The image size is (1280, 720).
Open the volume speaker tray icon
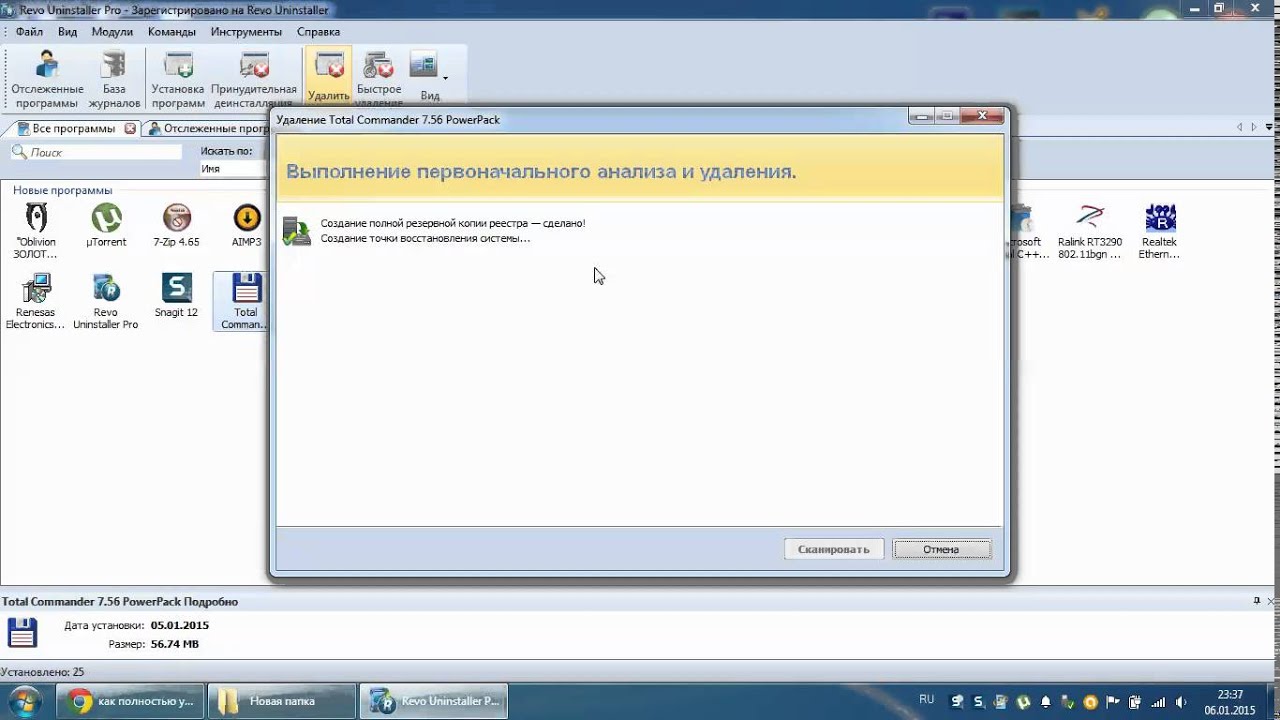[1181, 702]
